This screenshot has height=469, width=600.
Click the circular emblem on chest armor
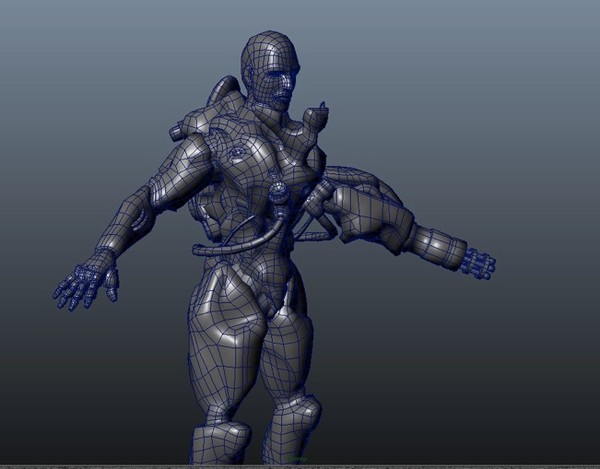[x=237, y=153]
